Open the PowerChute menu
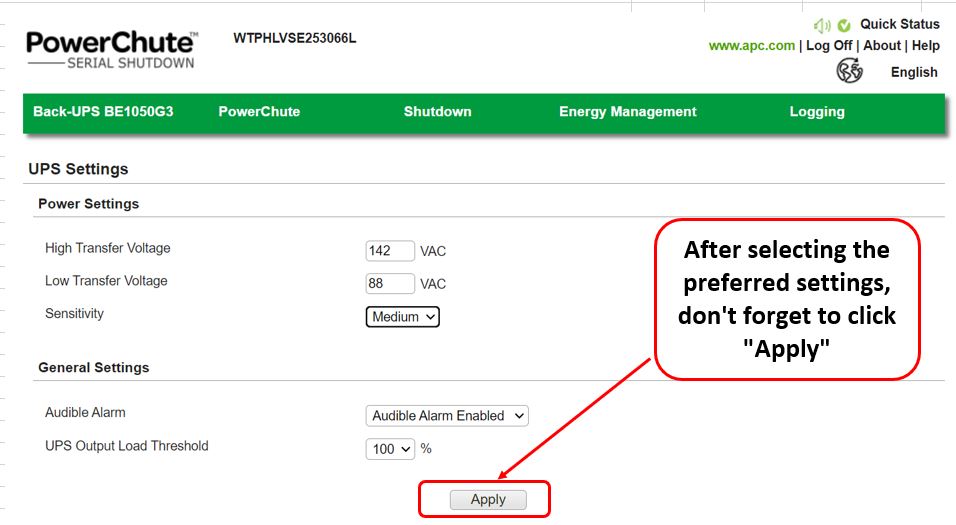The image size is (956, 525). [259, 112]
